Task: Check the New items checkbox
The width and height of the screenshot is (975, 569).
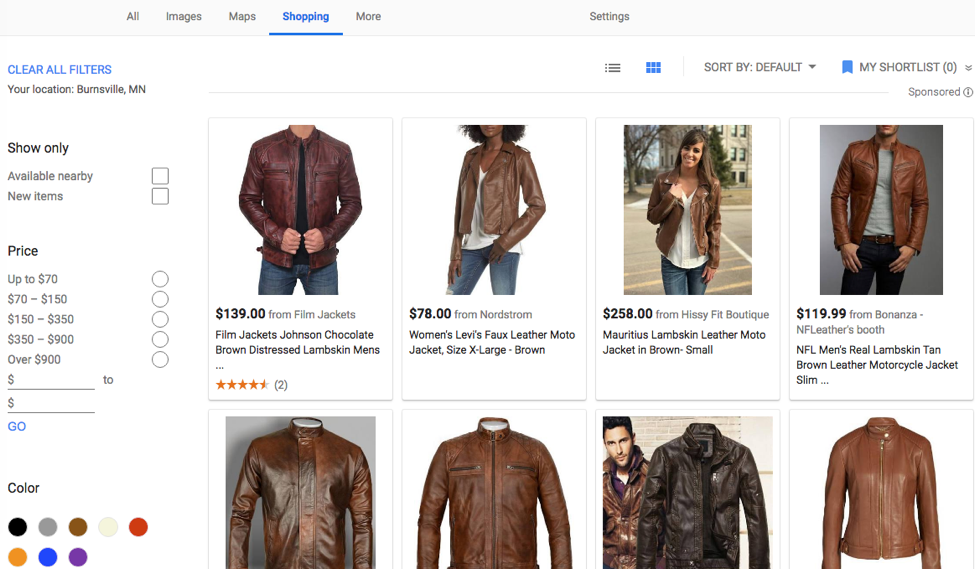Action: (160, 196)
